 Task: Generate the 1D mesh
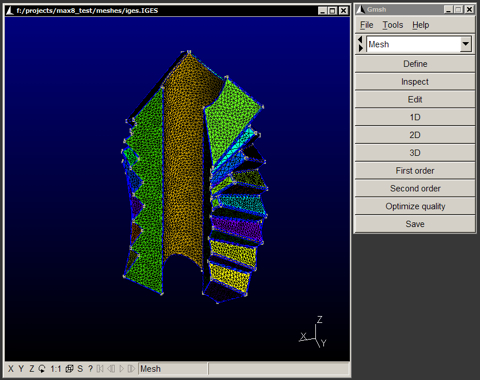coord(415,117)
